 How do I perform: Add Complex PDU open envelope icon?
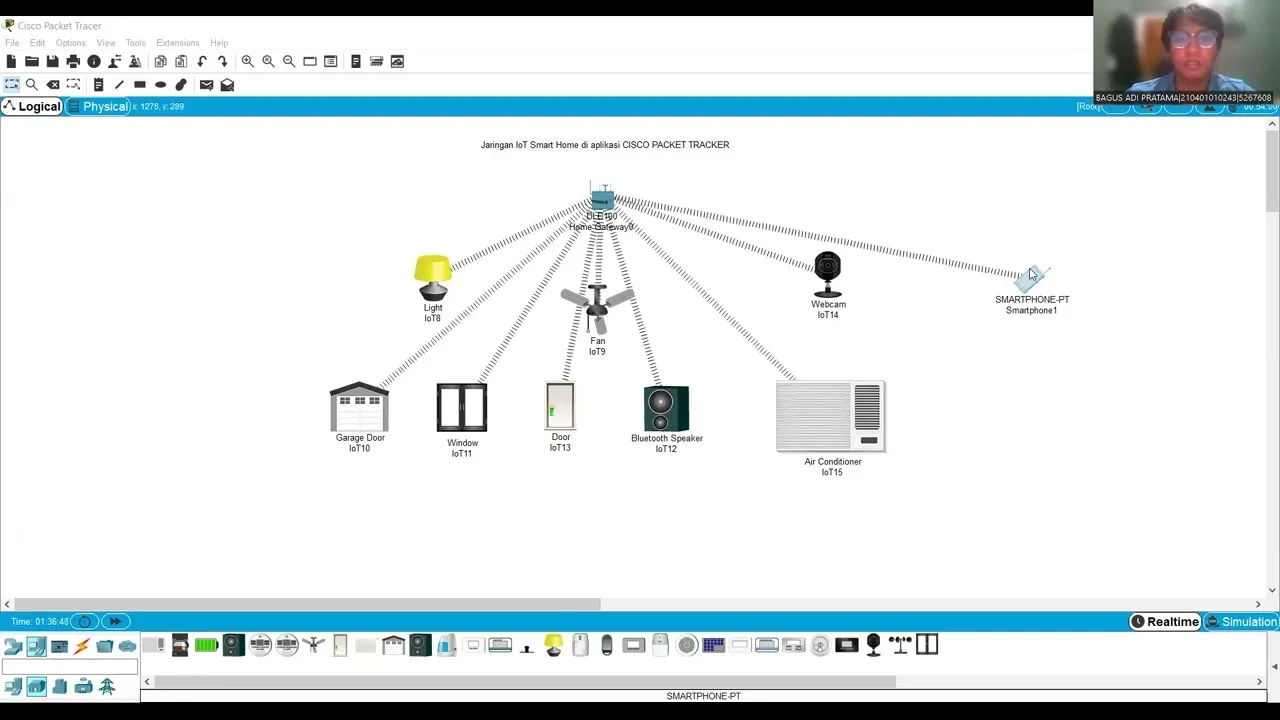(227, 85)
